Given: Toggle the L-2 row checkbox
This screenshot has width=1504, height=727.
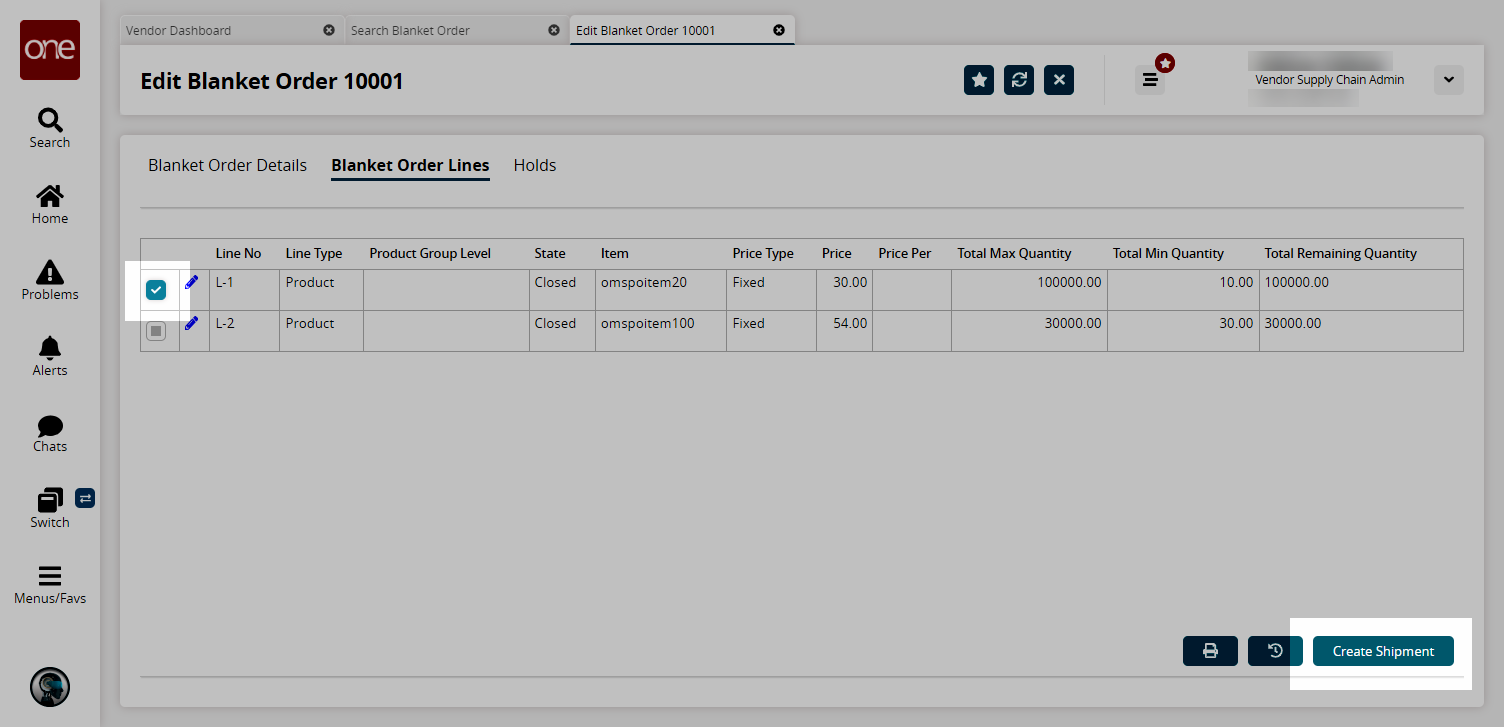Looking at the screenshot, I should click(156, 331).
